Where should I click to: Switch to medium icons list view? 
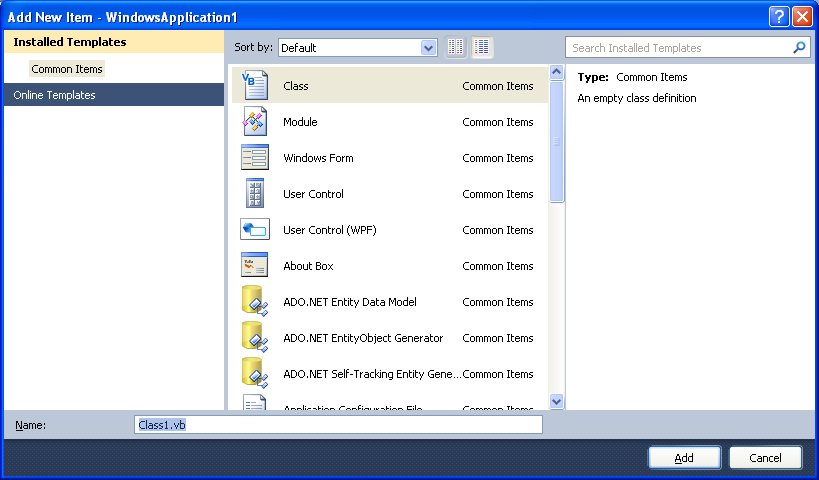coord(482,48)
